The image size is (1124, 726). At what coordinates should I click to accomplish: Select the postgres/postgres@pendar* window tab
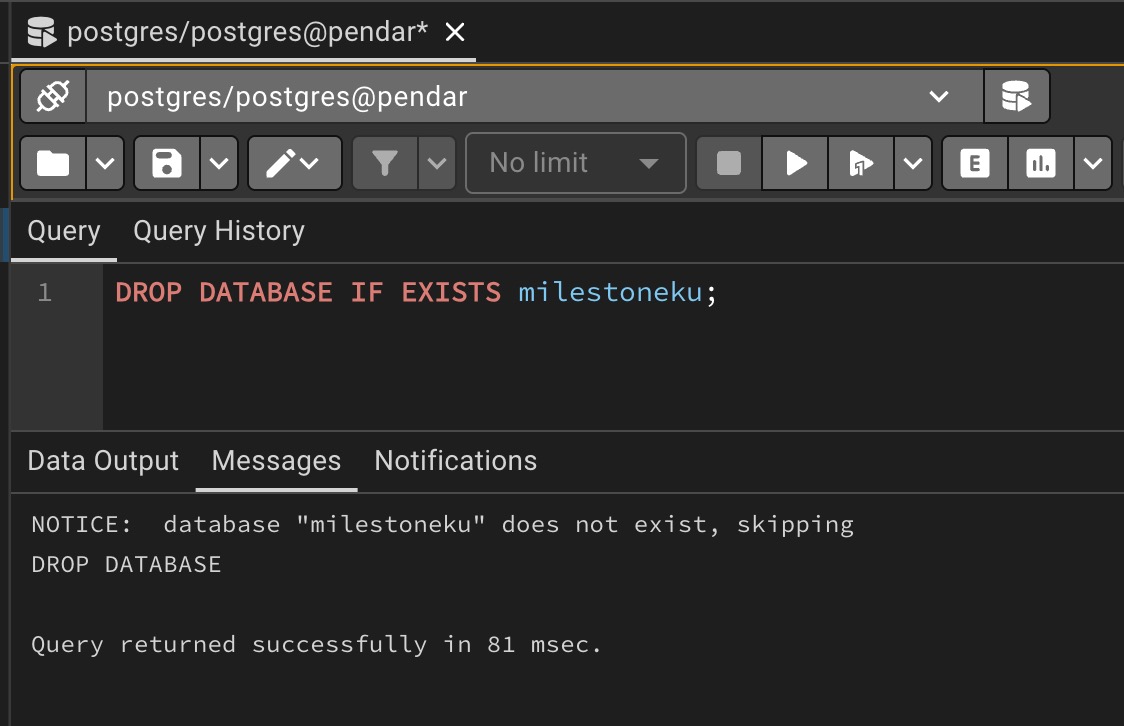[244, 32]
